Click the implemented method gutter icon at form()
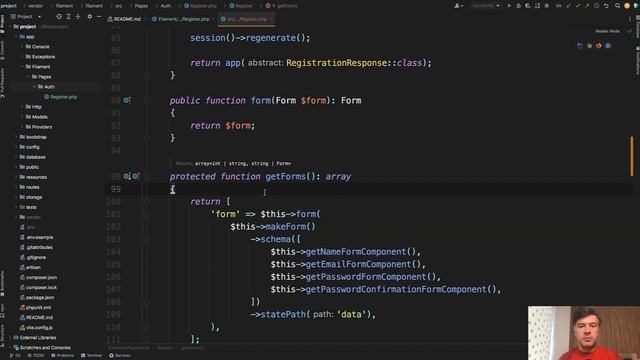640x360 pixels. [127, 100]
